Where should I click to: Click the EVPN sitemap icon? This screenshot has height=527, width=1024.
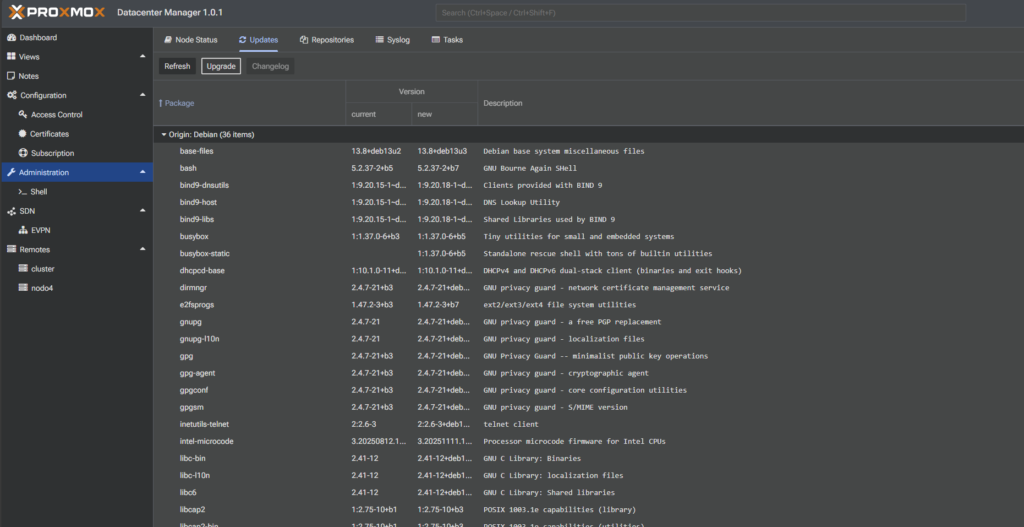(x=23, y=230)
